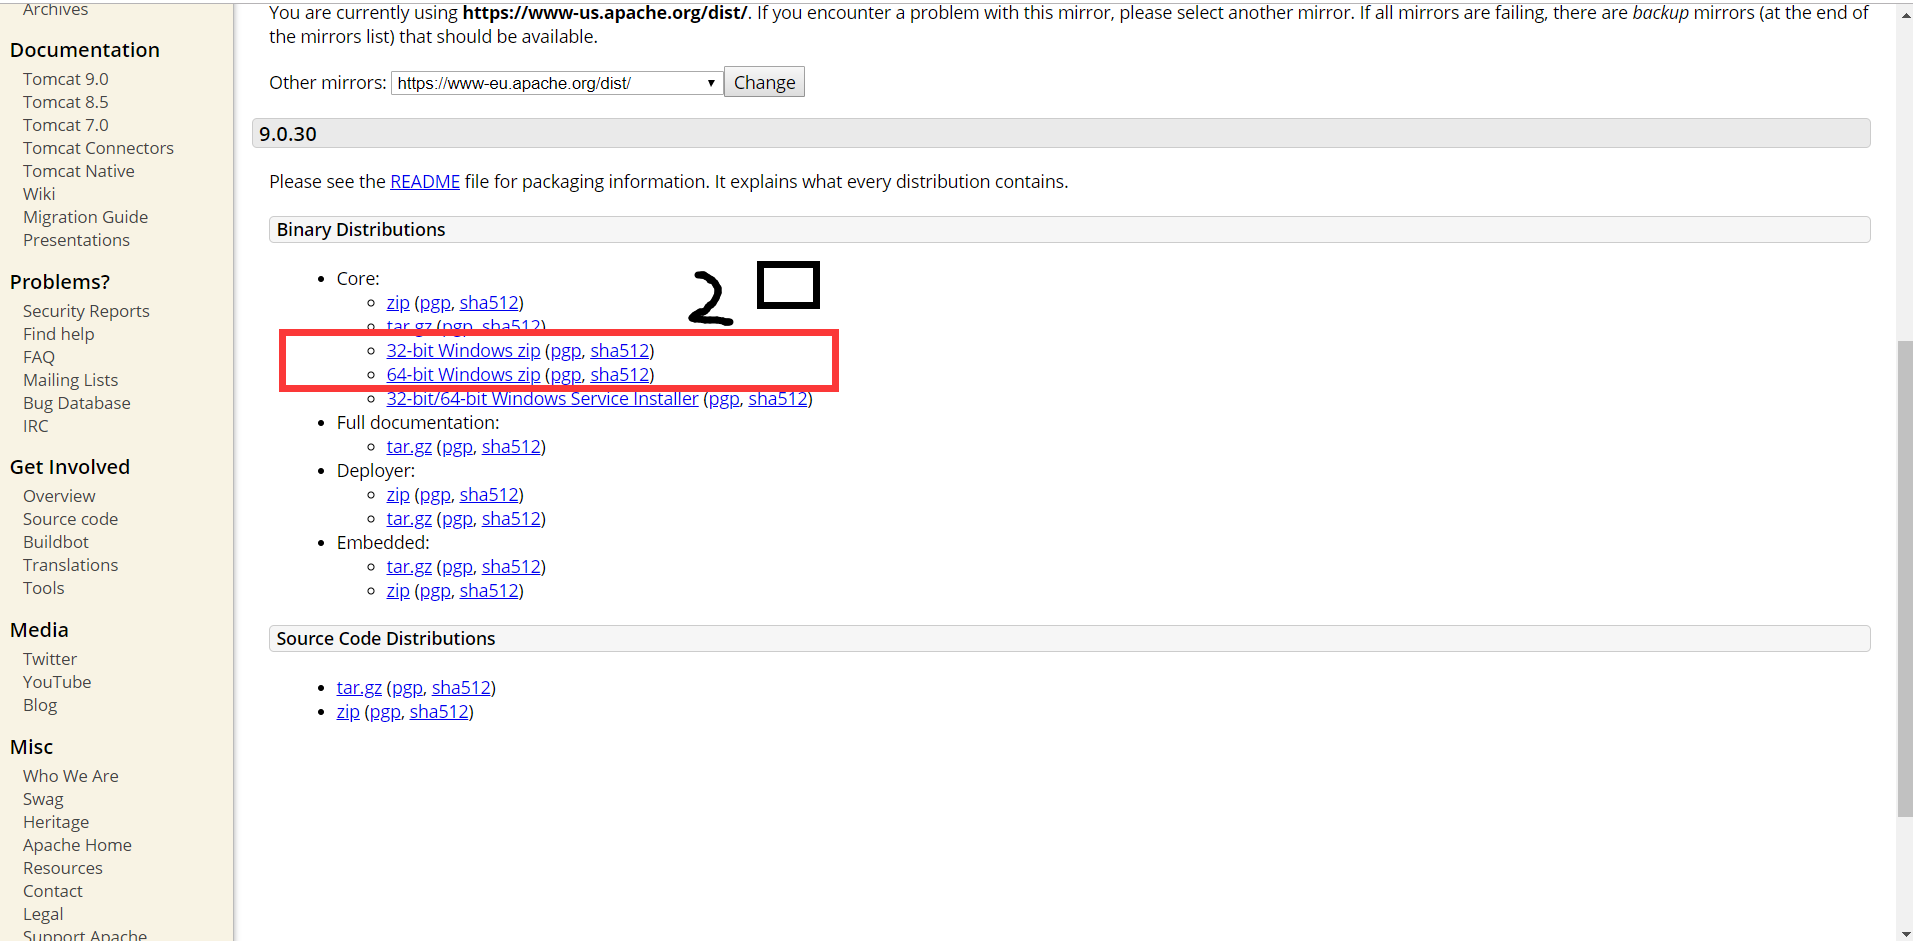Viewport: 1913px width, 941px height.
Task: Visit the YouTube link
Action: pyautogui.click(x=57, y=682)
